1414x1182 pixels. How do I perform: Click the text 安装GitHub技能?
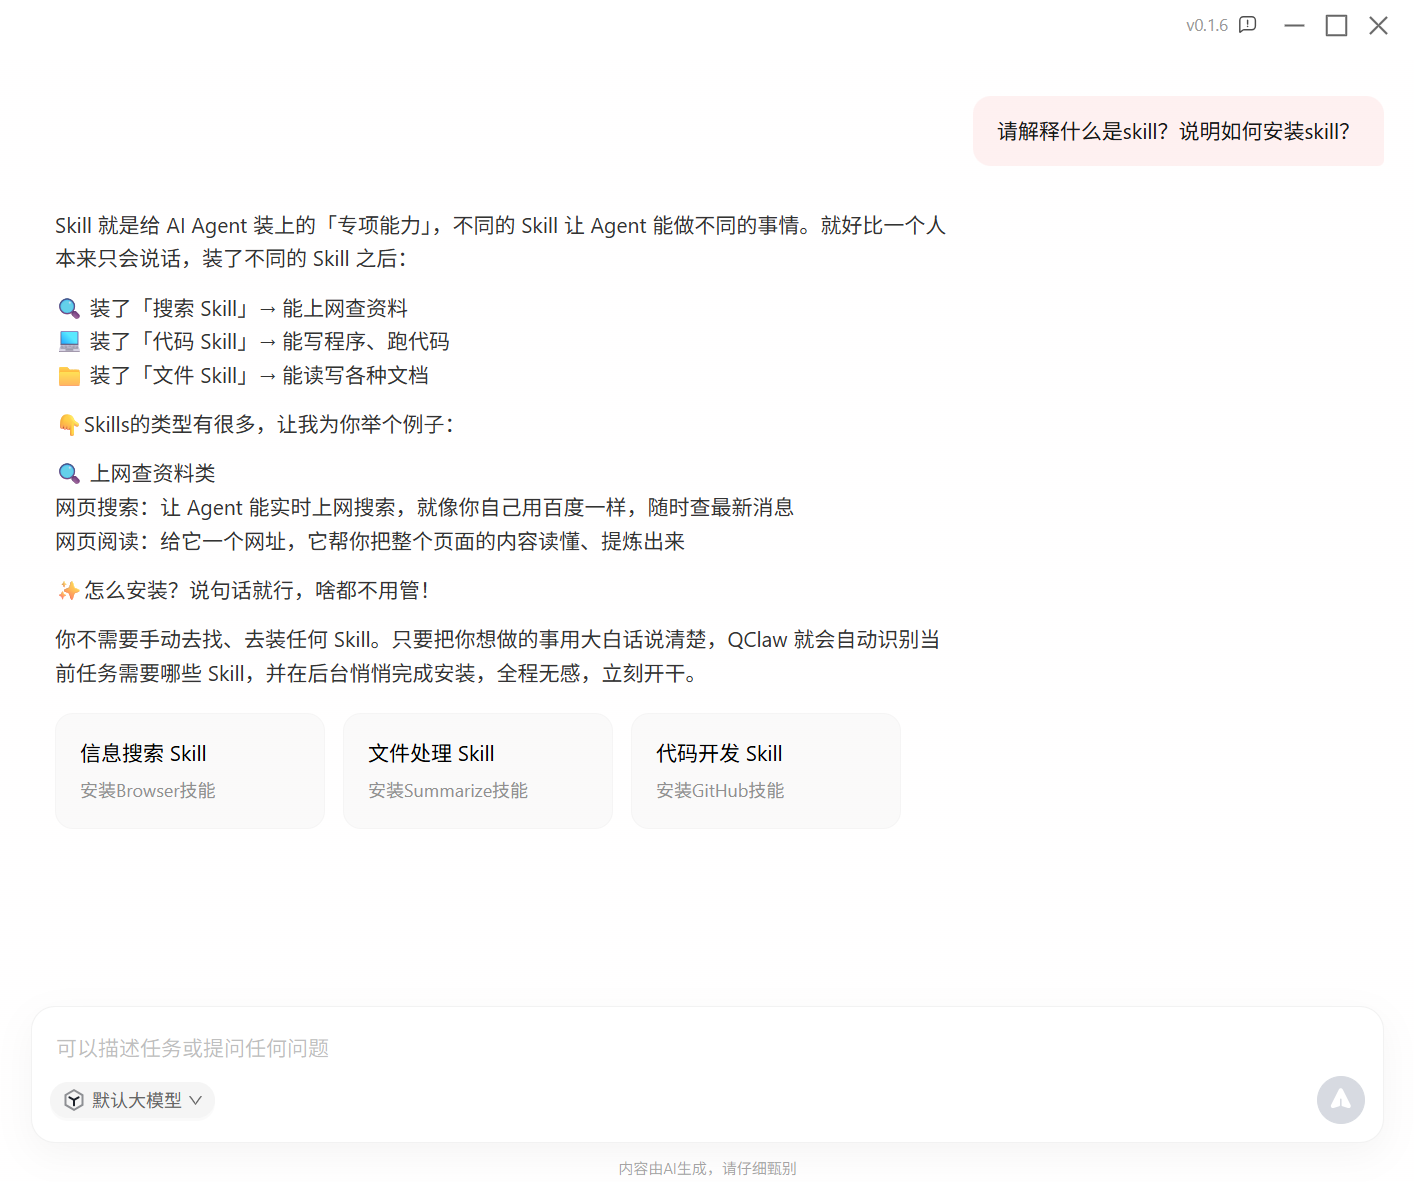pos(720,791)
